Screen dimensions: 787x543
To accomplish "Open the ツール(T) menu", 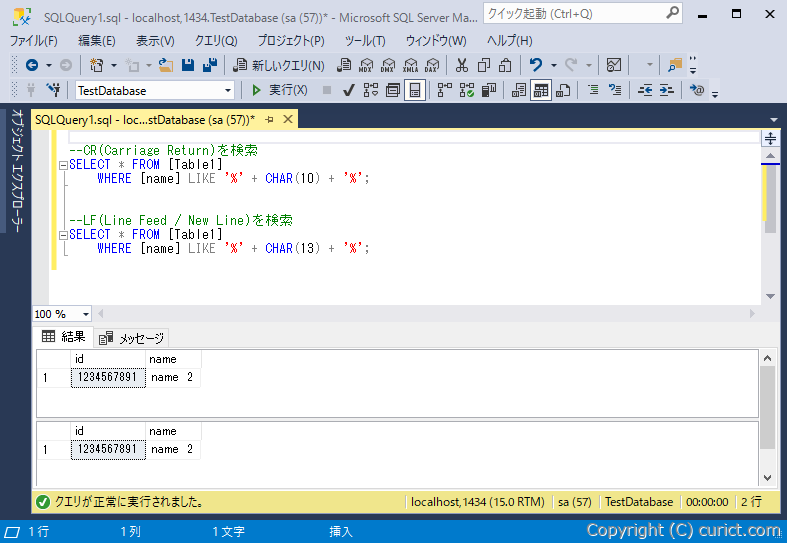I will pos(365,41).
